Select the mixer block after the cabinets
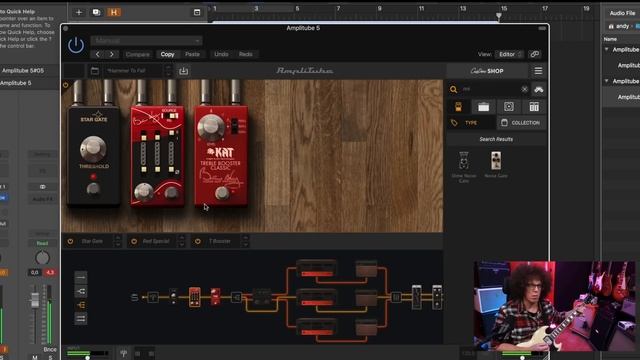640x360 pixels. point(396,297)
